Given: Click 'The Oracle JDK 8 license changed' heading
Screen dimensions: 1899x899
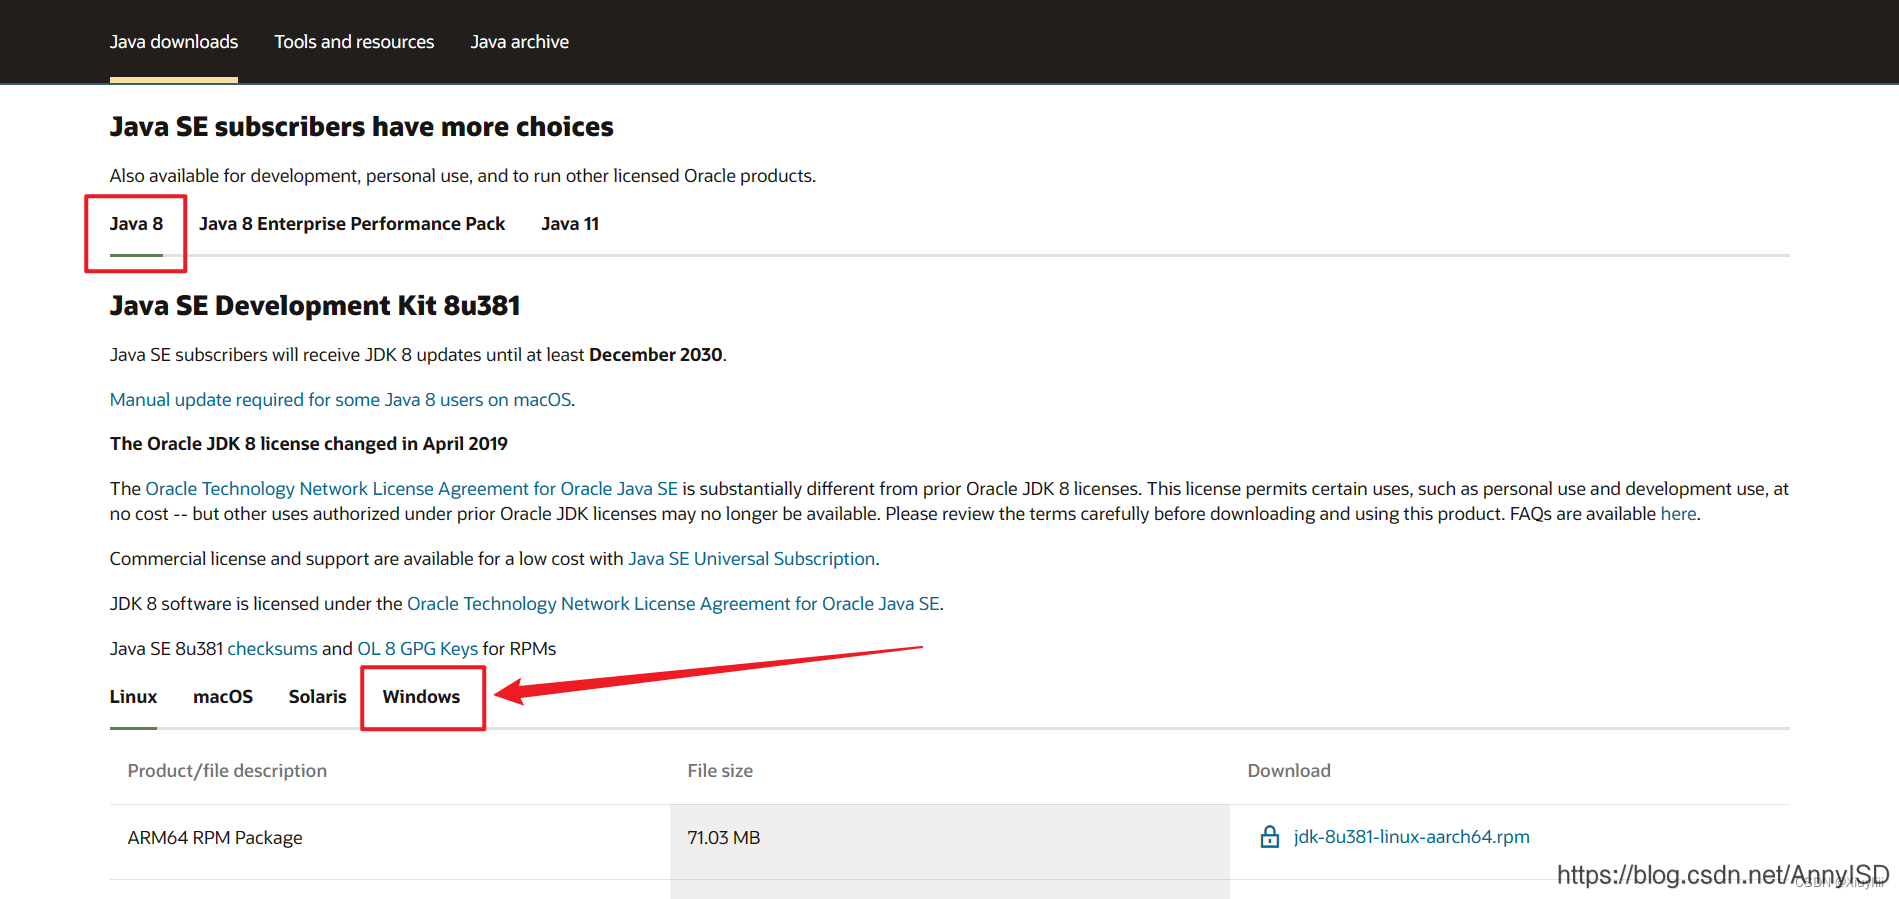Looking at the screenshot, I should (309, 444).
